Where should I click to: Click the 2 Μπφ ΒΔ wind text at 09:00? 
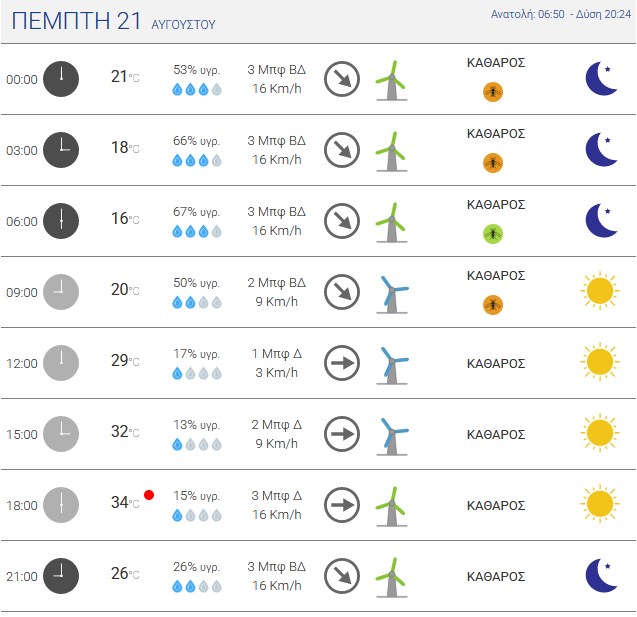tap(276, 283)
